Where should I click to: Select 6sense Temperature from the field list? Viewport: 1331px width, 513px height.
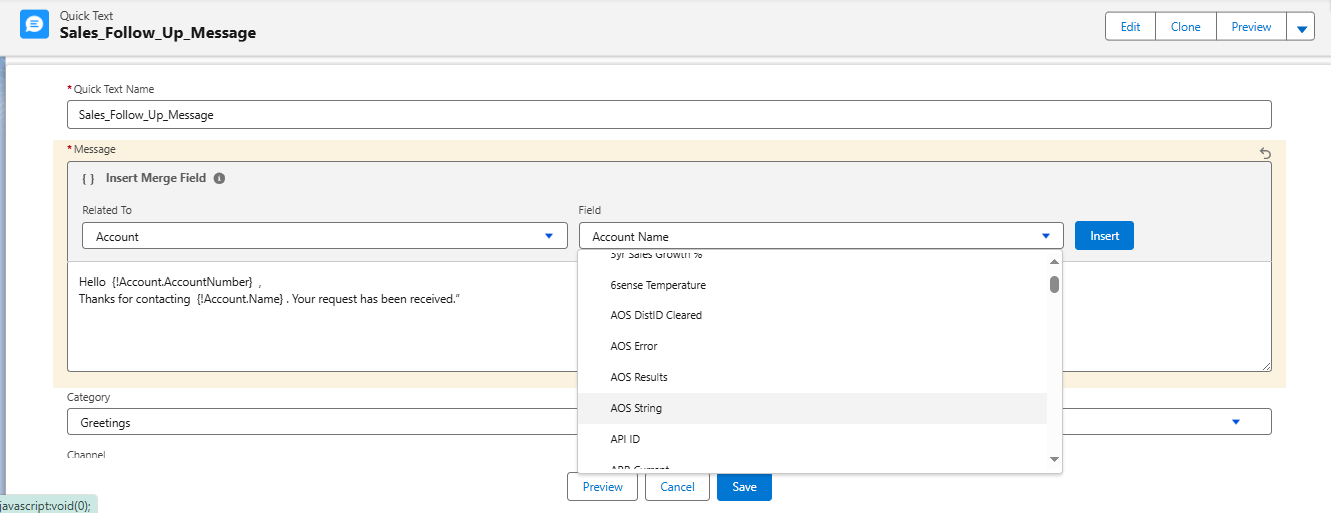tap(657, 285)
